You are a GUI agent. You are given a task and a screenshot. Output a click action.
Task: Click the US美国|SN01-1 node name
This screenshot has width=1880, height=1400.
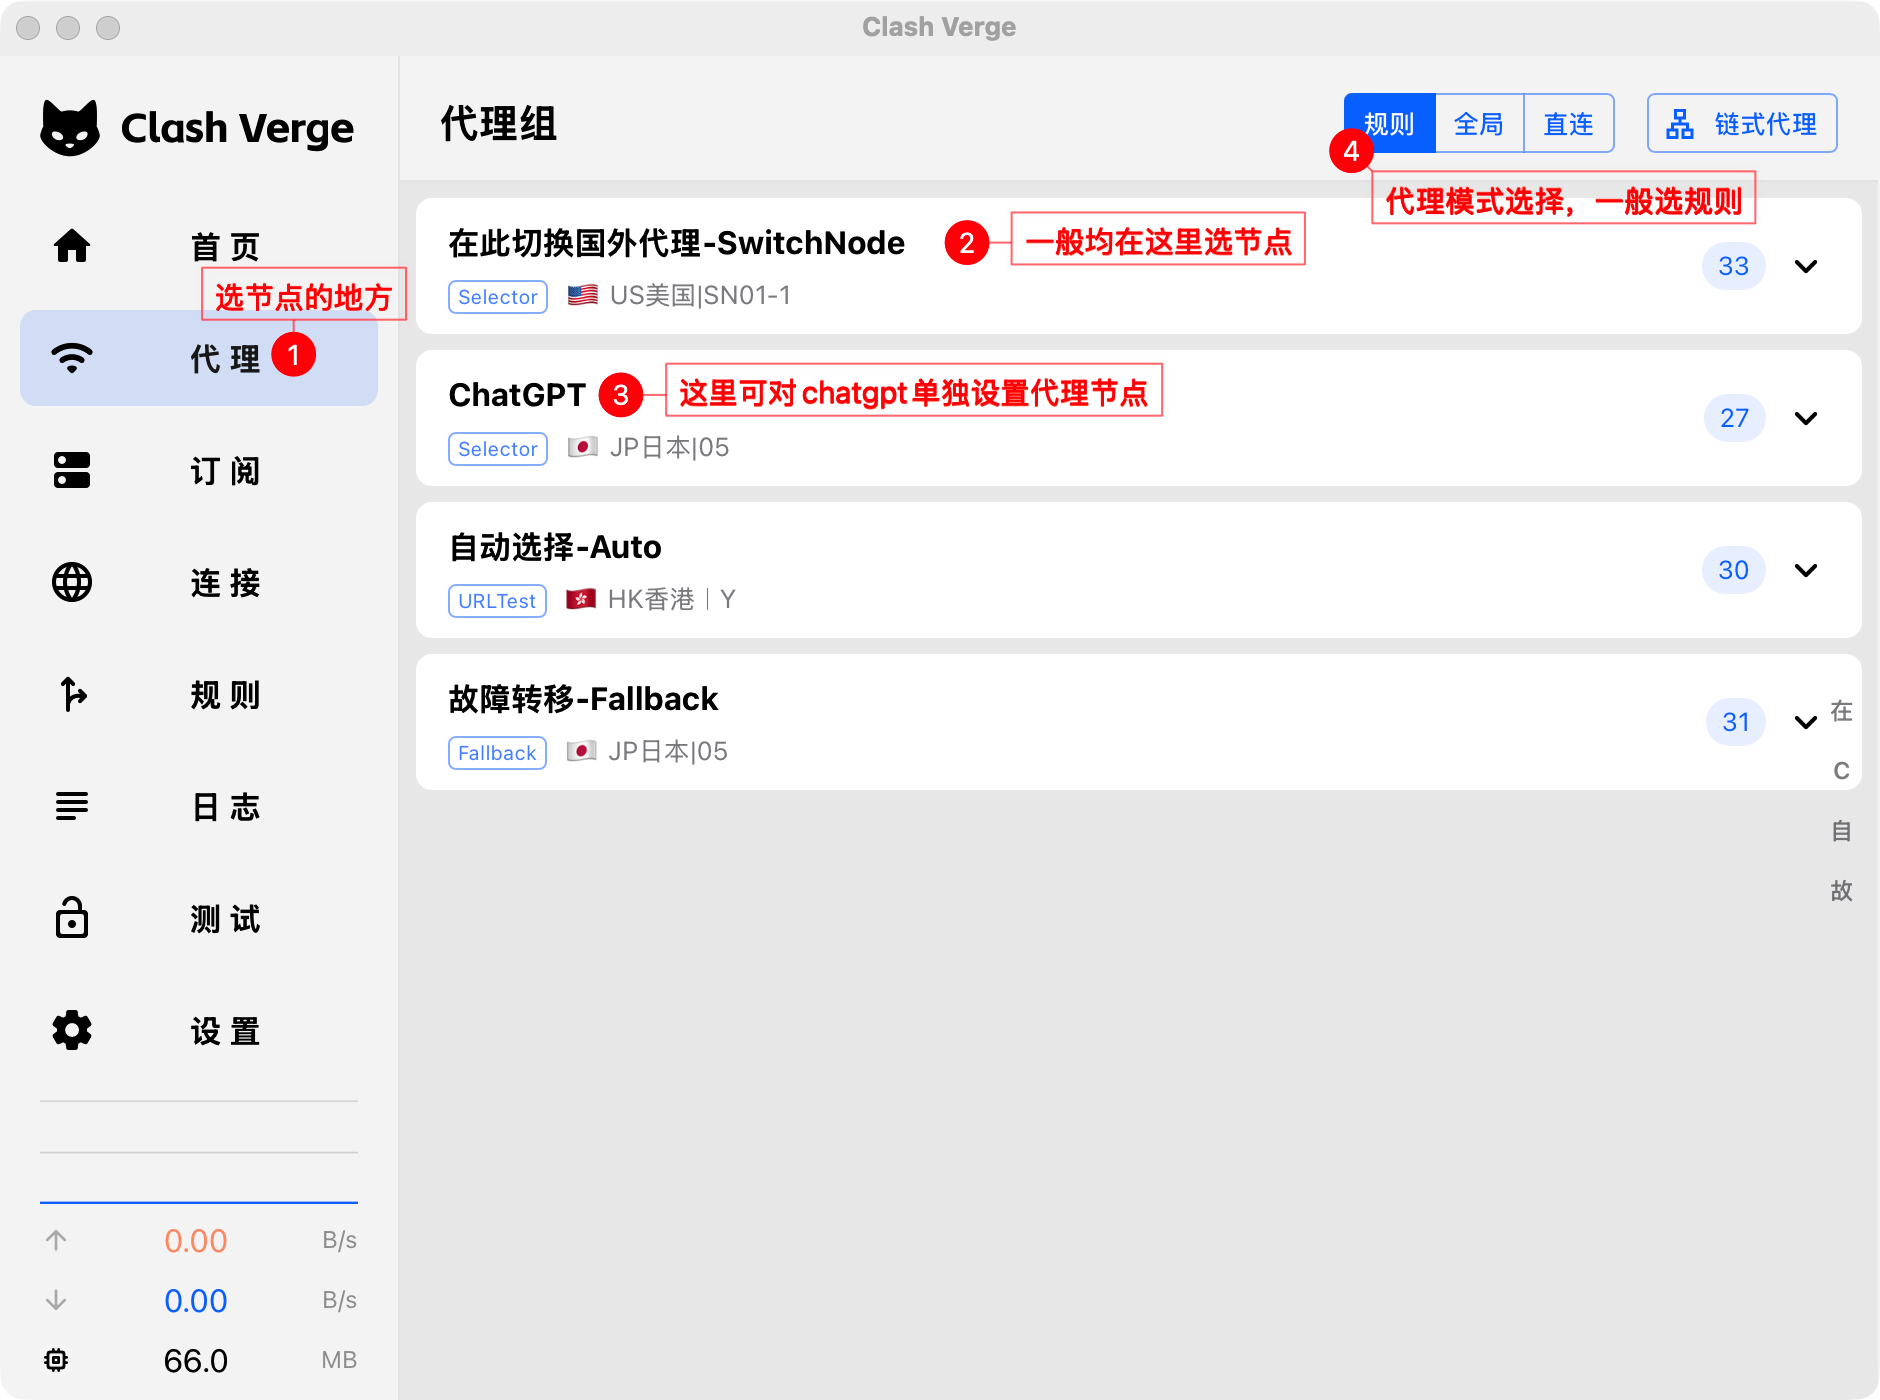[700, 295]
